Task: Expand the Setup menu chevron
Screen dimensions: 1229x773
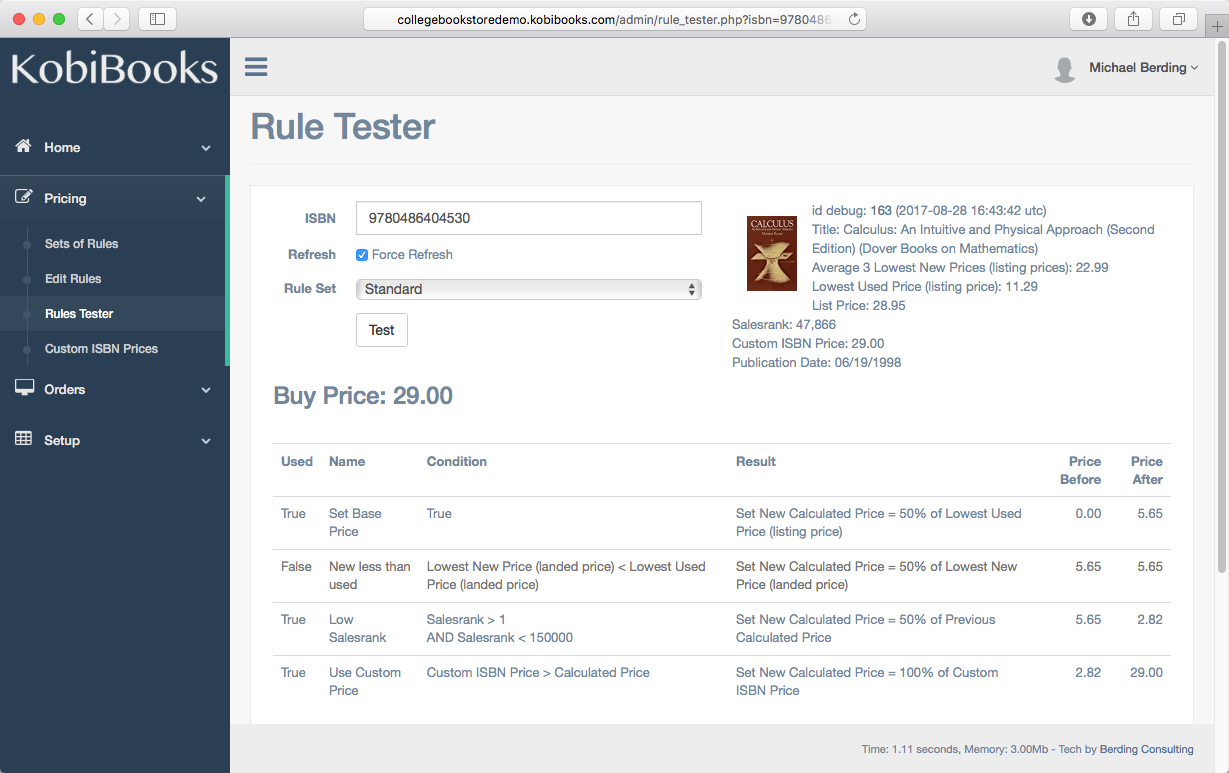Action: pyautogui.click(x=206, y=441)
